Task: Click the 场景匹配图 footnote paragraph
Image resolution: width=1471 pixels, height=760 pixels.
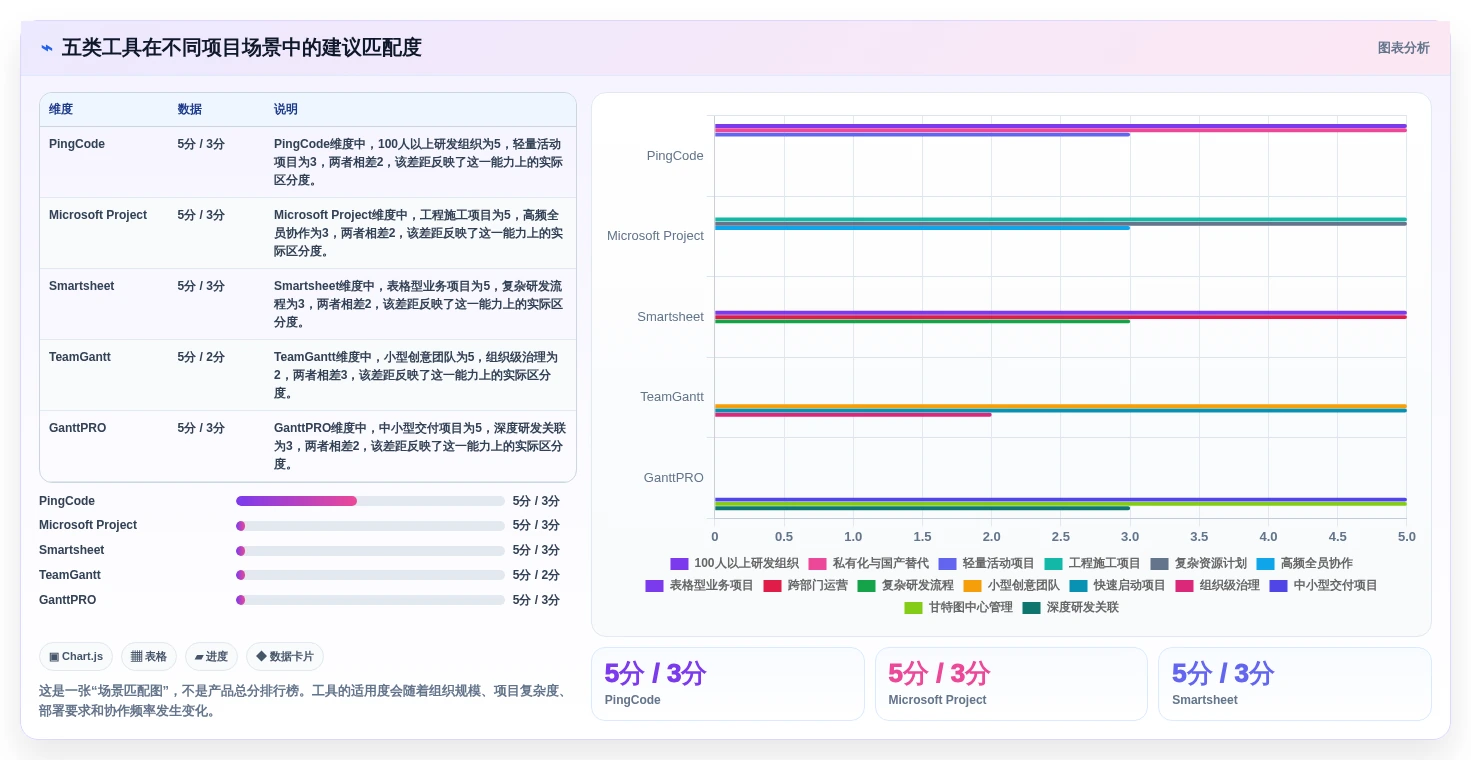Action: point(305,701)
